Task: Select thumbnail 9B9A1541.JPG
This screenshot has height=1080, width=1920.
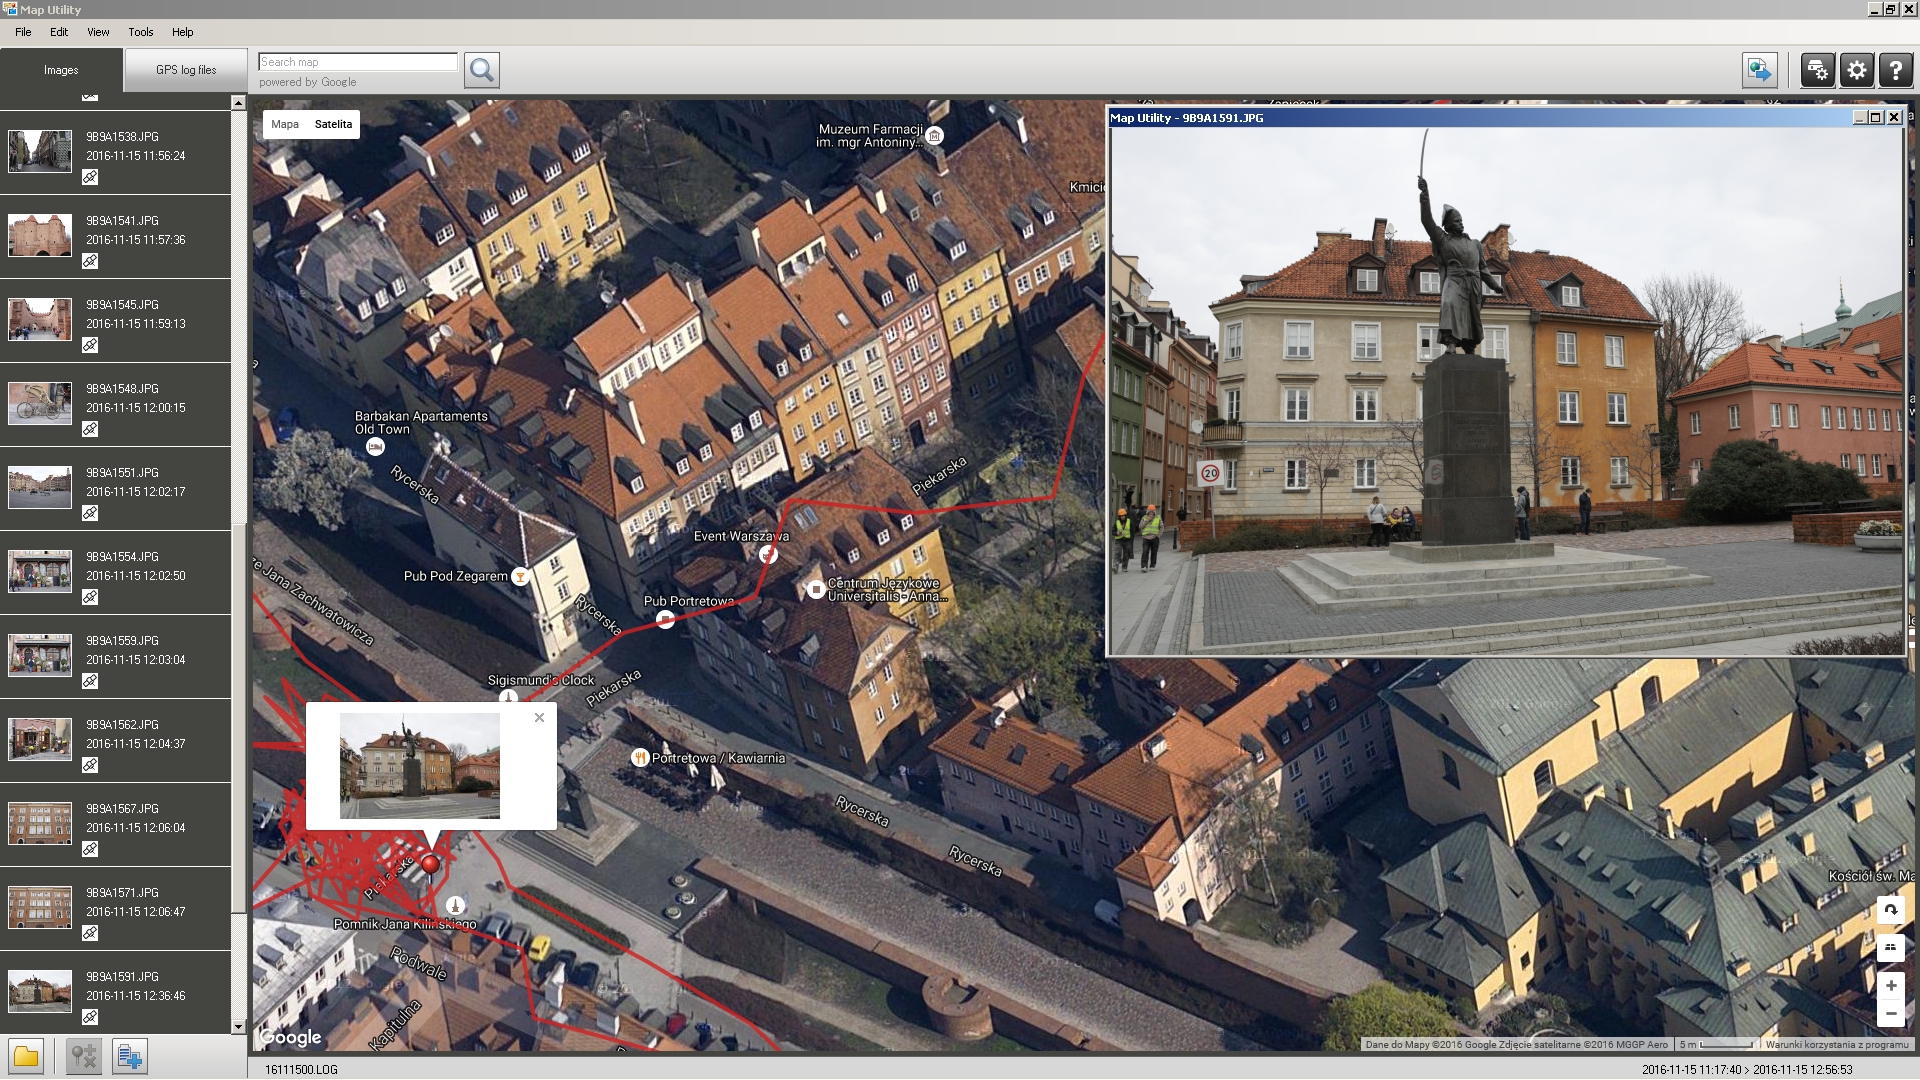Action: [x=40, y=235]
